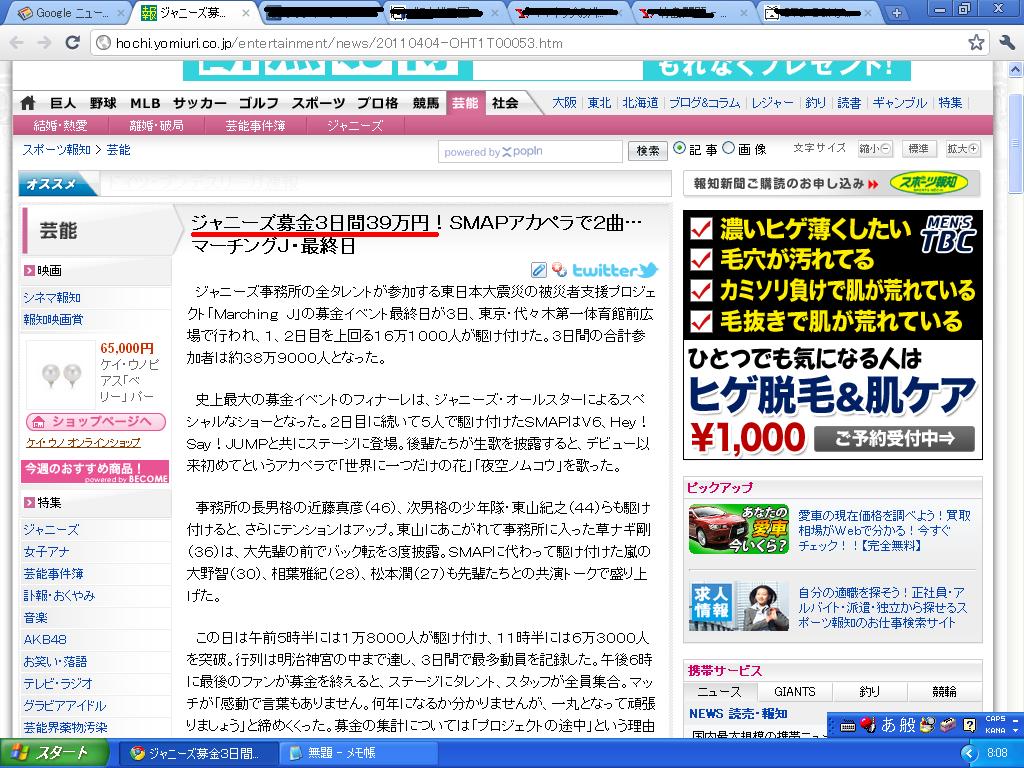The image size is (1024, 768).
Task: Click the ショップページへ button
Action: [x=95, y=421]
